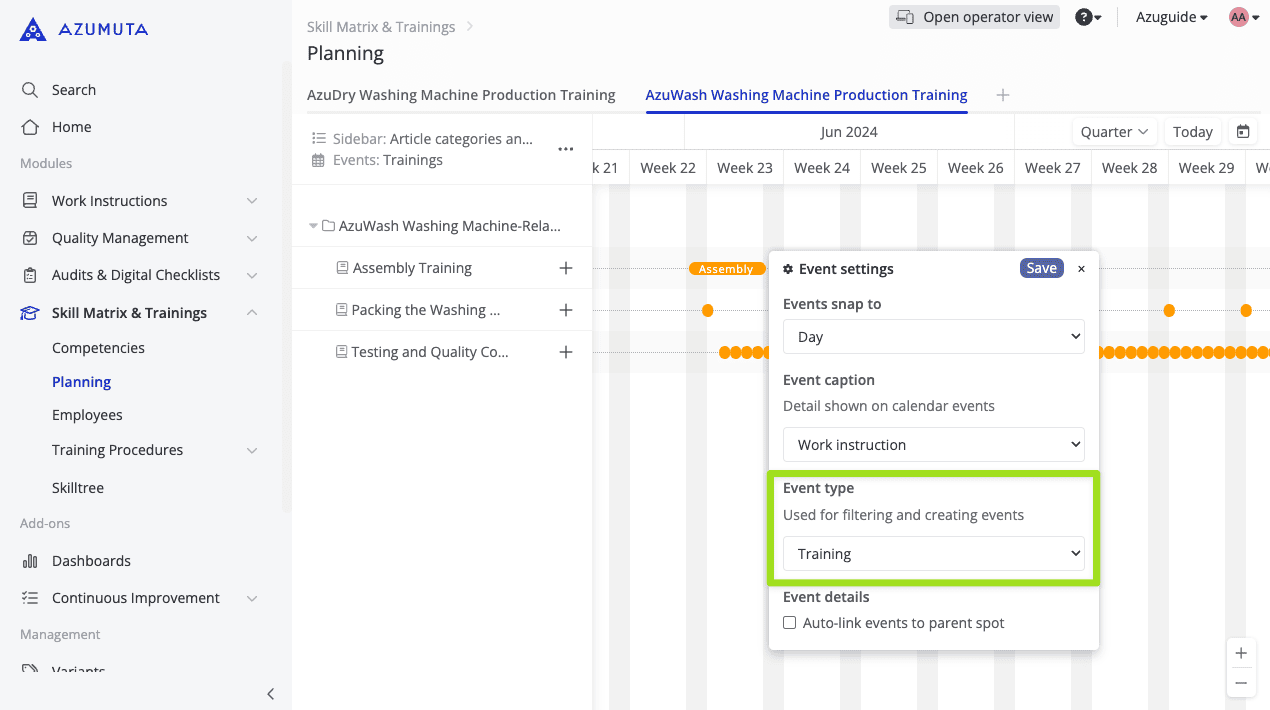This screenshot has width=1270, height=710.
Task: Add event to Assembly Training row
Action: point(566,268)
